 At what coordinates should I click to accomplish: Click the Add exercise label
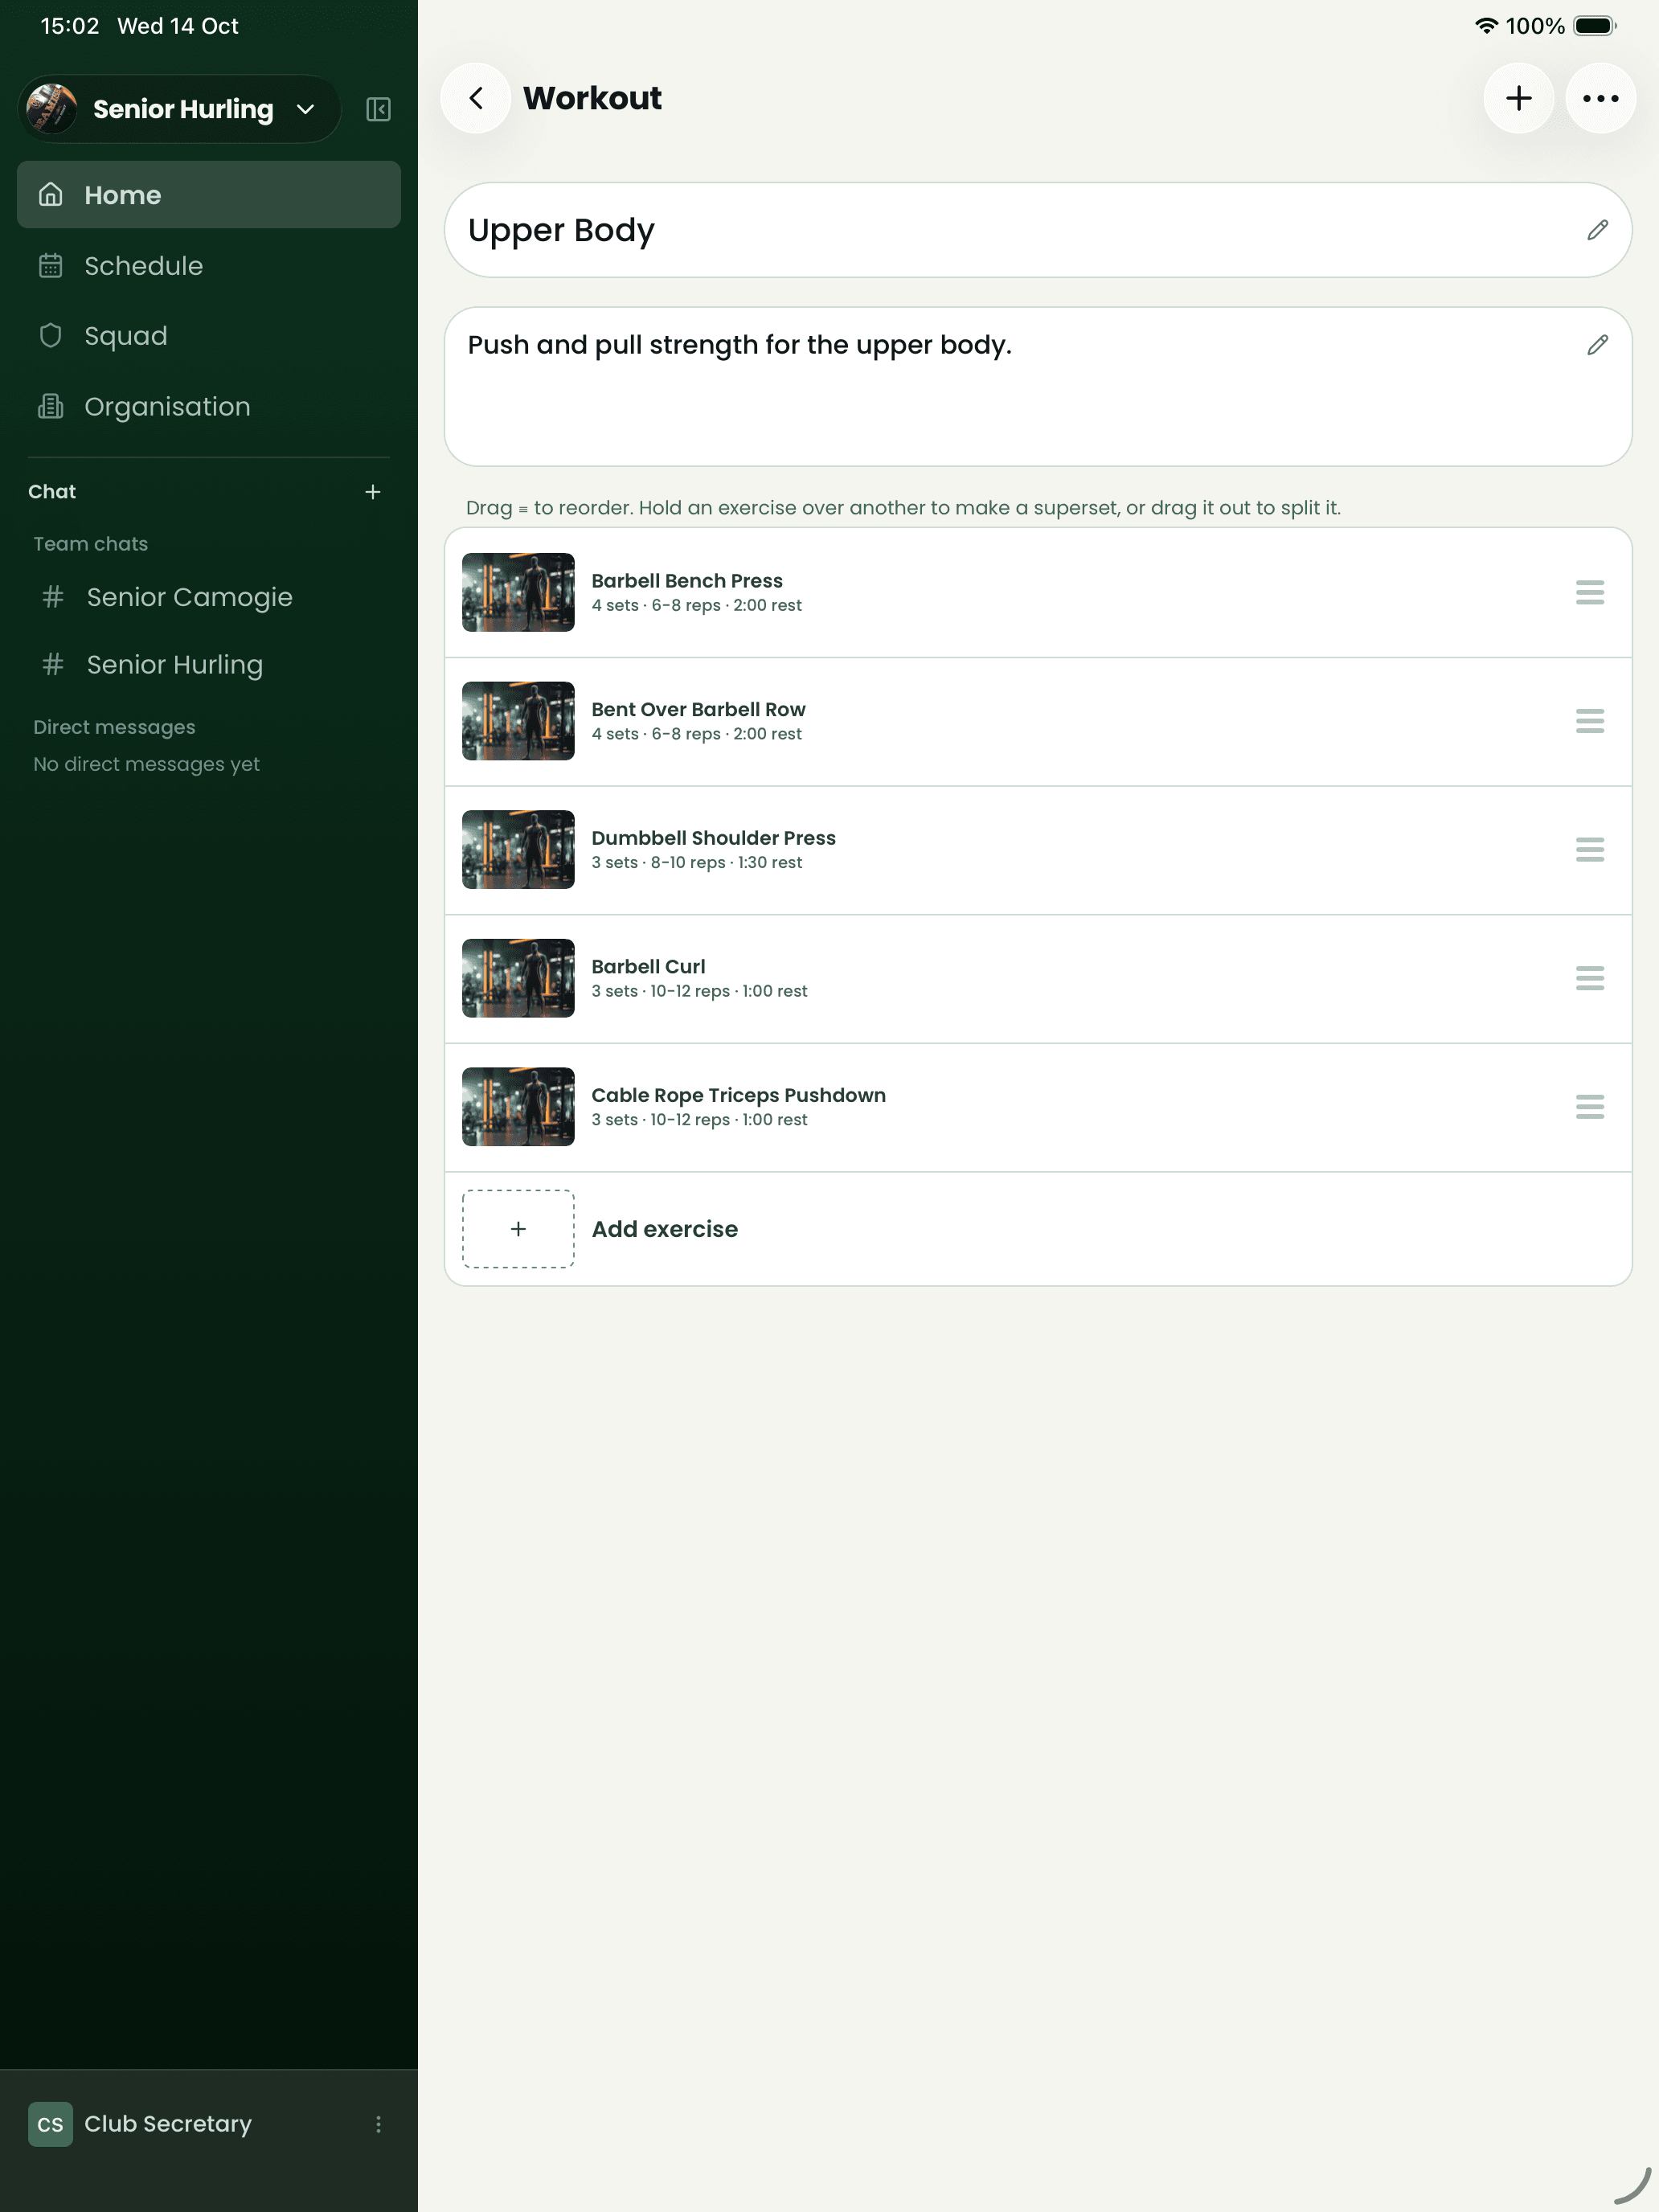click(x=665, y=1229)
